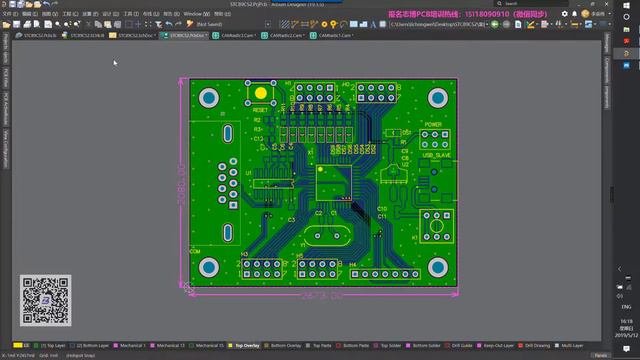Toggle the Top Layer color box
Screen dimensions: 640x360
pos(36,346)
